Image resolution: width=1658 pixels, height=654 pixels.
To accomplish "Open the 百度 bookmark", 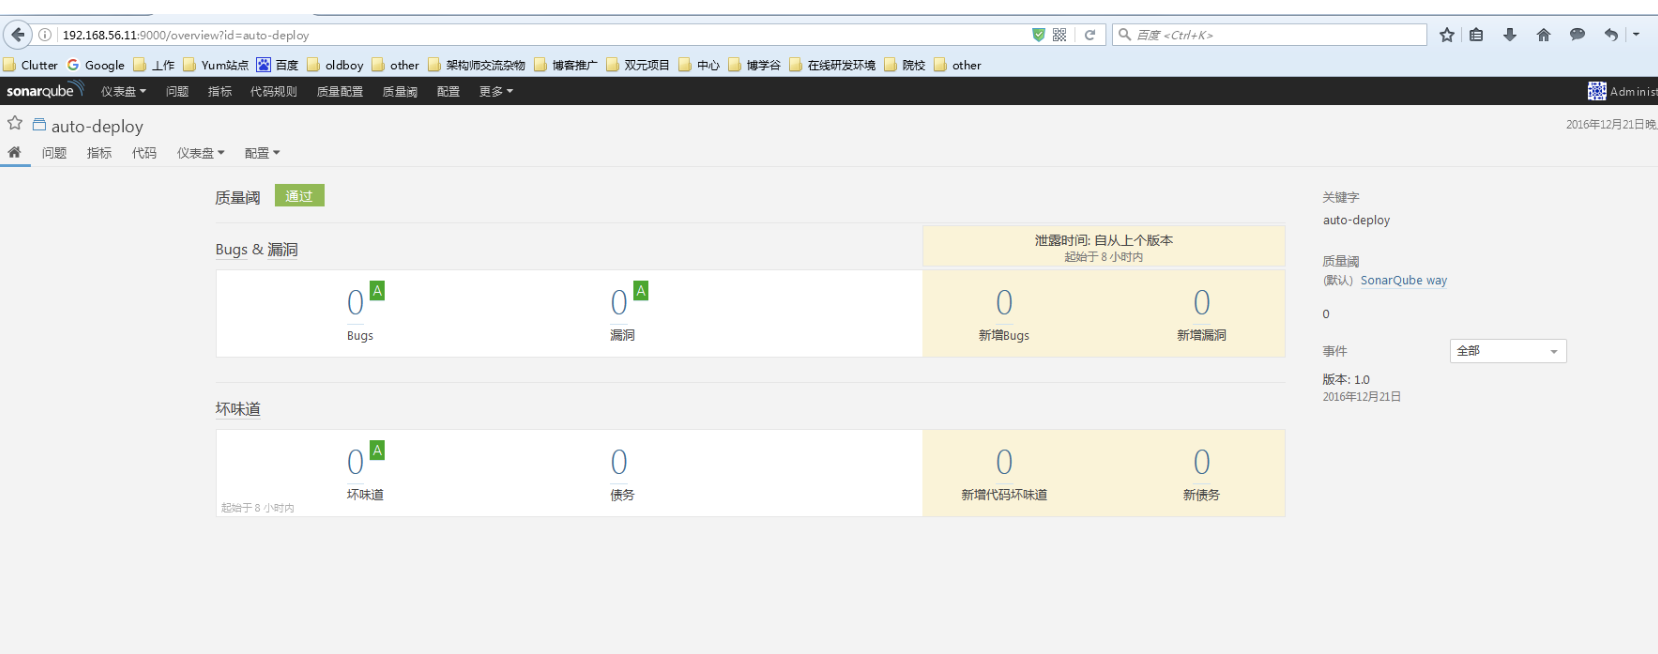I will (277, 65).
